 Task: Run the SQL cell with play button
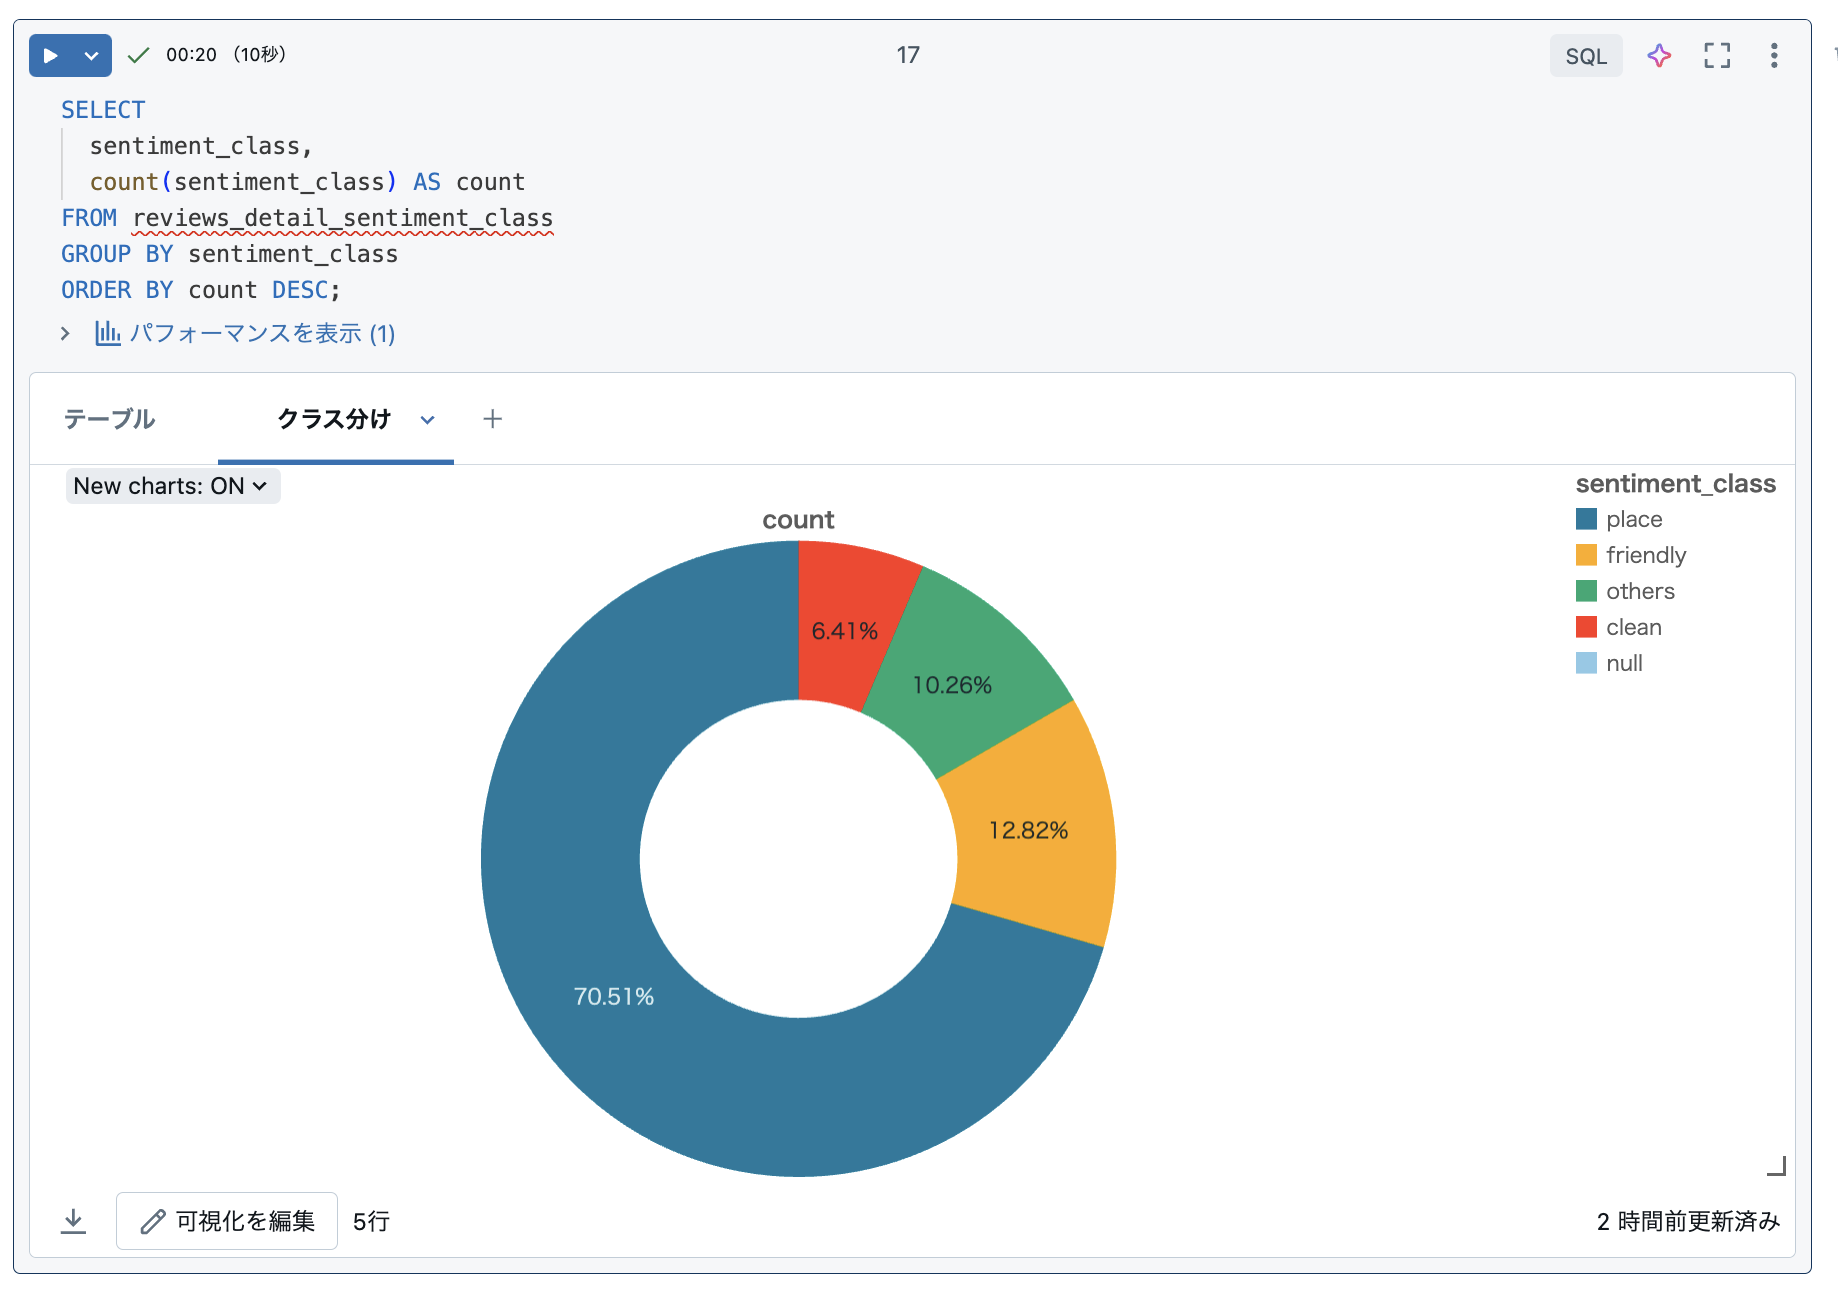click(x=51, y=55)
